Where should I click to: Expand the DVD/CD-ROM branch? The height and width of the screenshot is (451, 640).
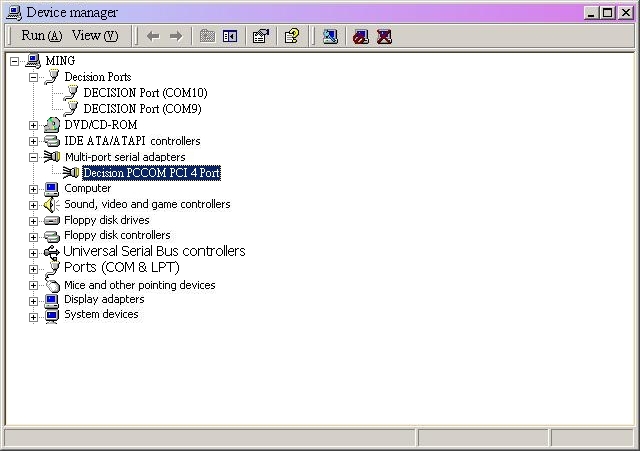click(33, 125)
